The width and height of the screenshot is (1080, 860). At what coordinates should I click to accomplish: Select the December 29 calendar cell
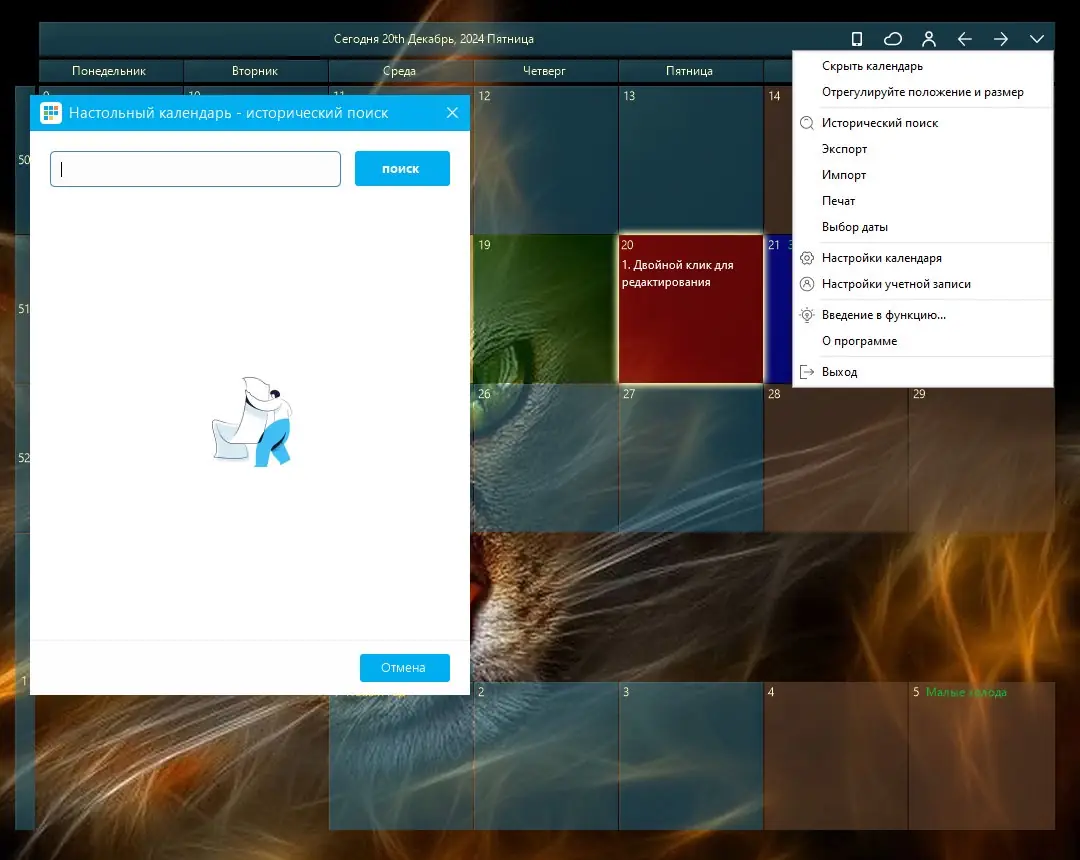pos(981,460)
